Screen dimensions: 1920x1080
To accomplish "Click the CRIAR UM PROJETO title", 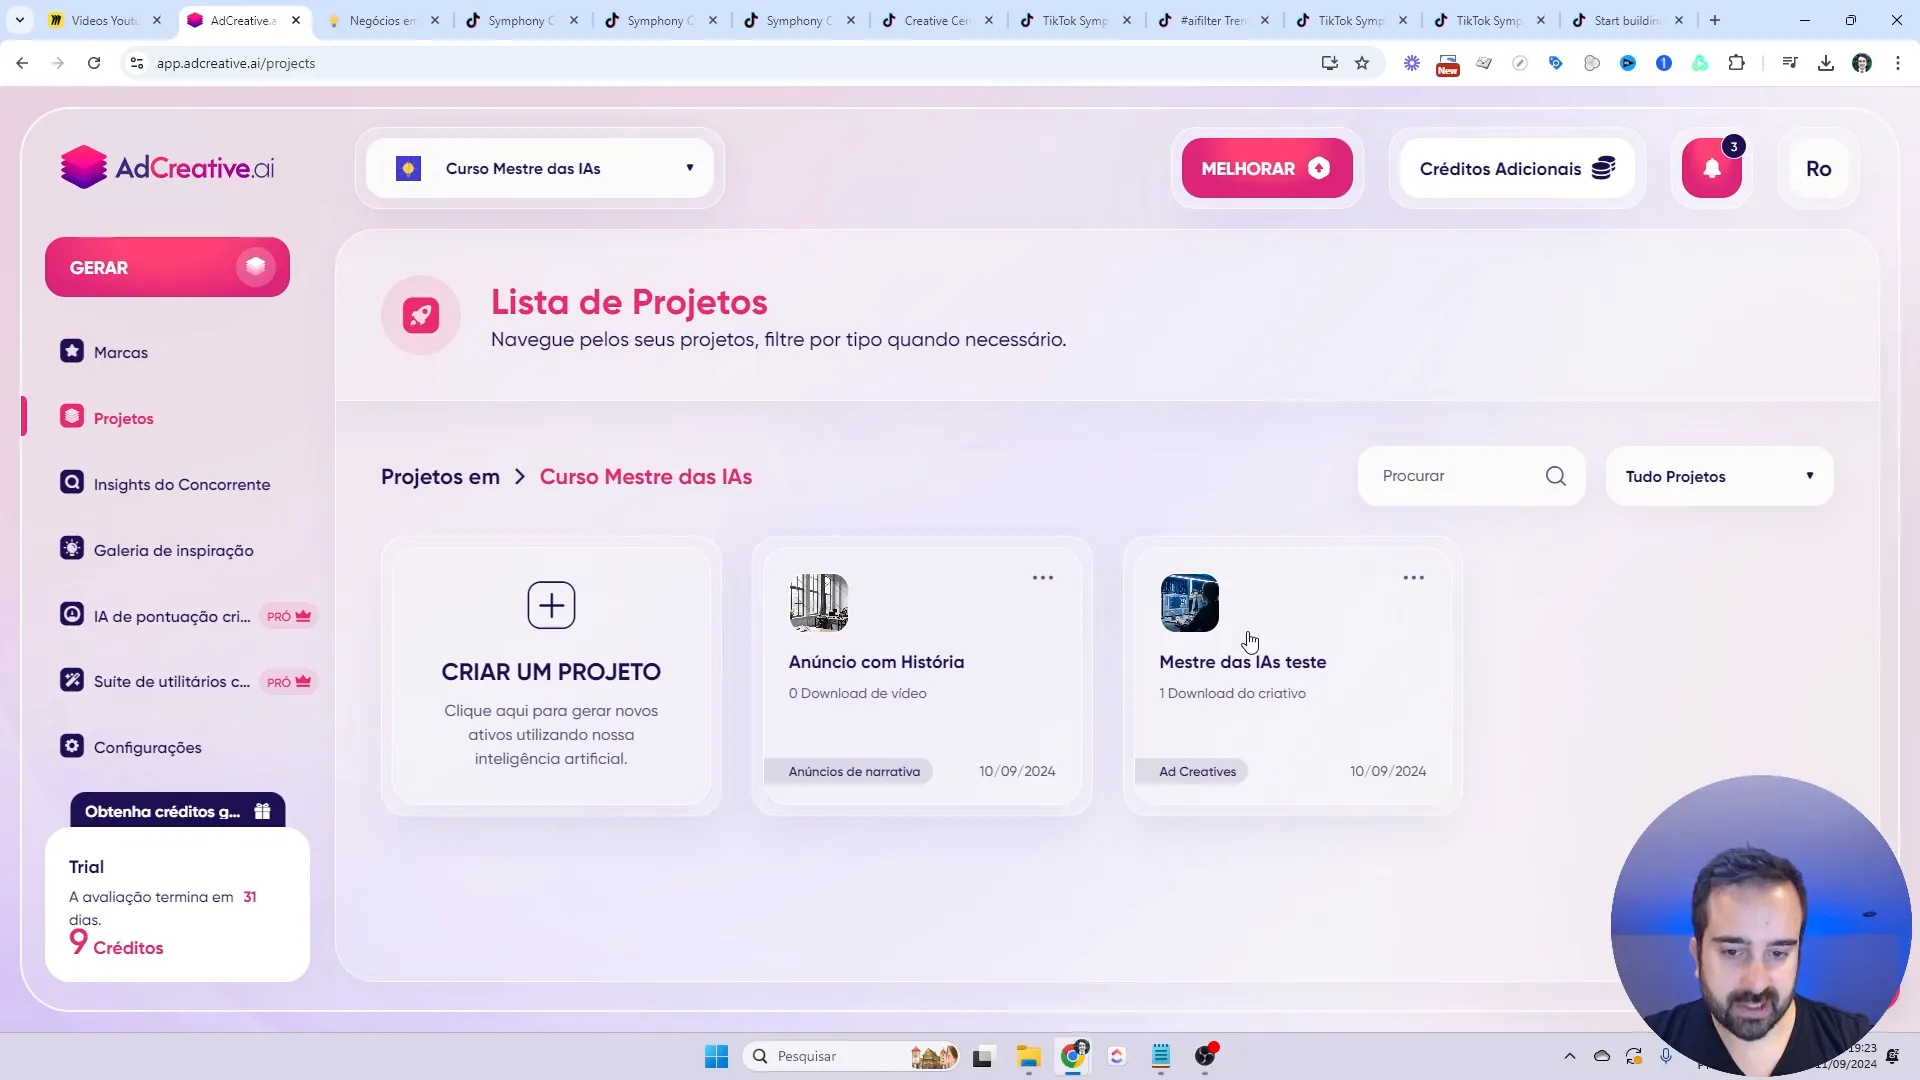I will pos(551,672).
